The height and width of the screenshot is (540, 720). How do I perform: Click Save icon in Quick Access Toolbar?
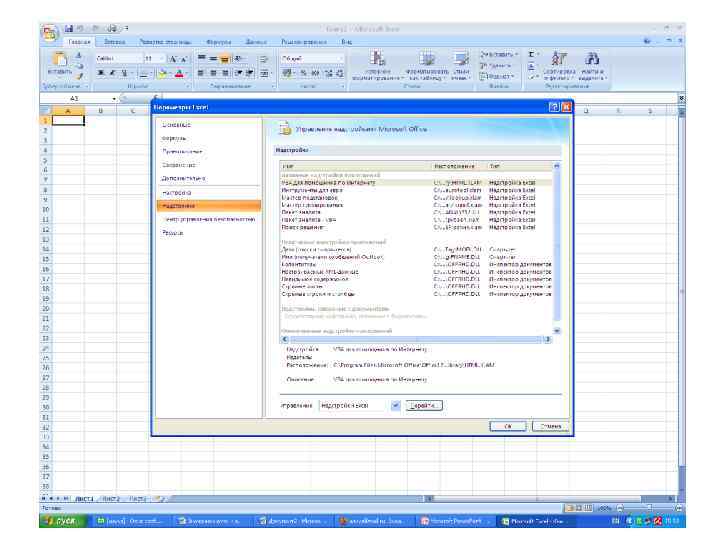click(69, 28)
